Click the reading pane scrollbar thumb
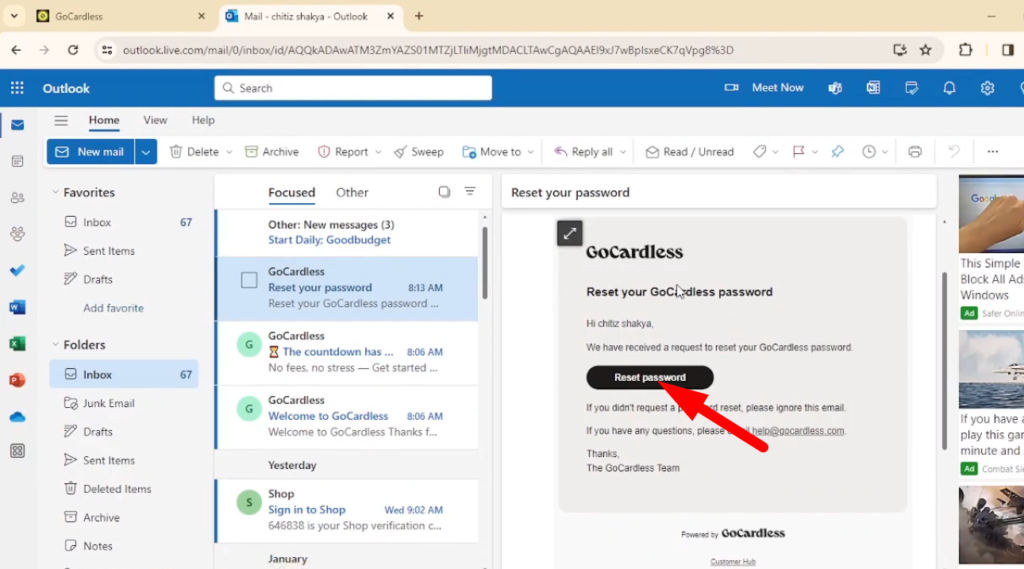This screenshot has height=569, width=1024. 944,361
